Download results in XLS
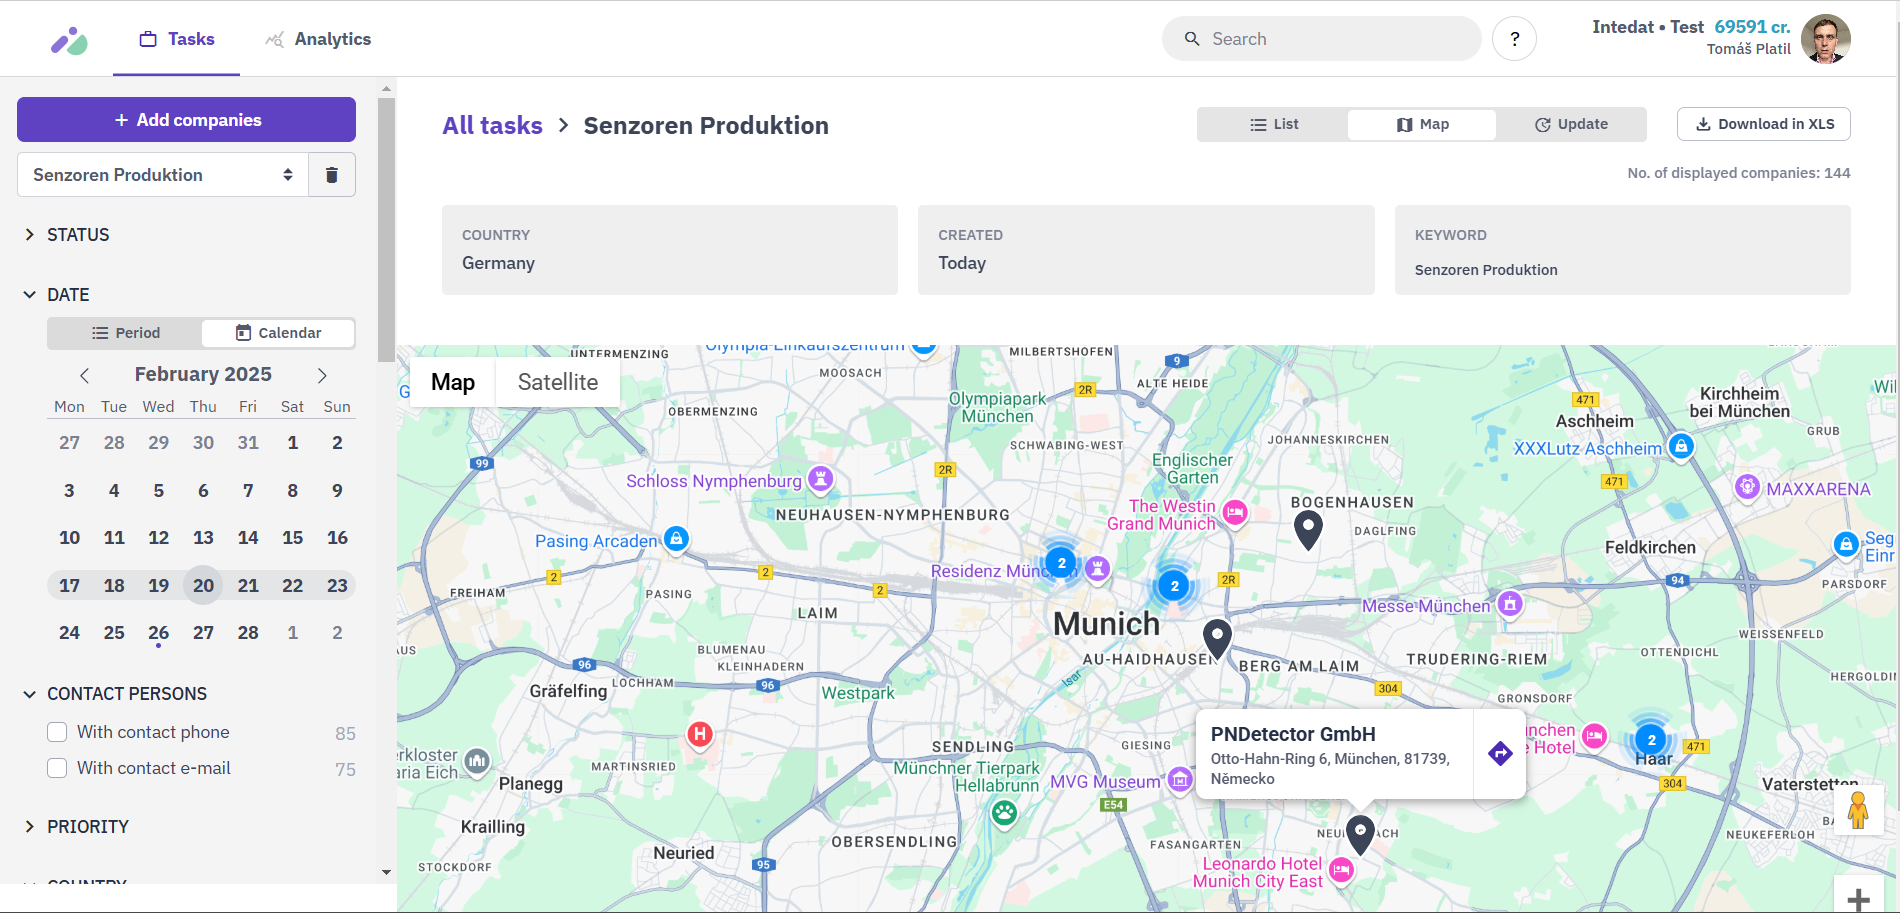 tap(1764, 124)
